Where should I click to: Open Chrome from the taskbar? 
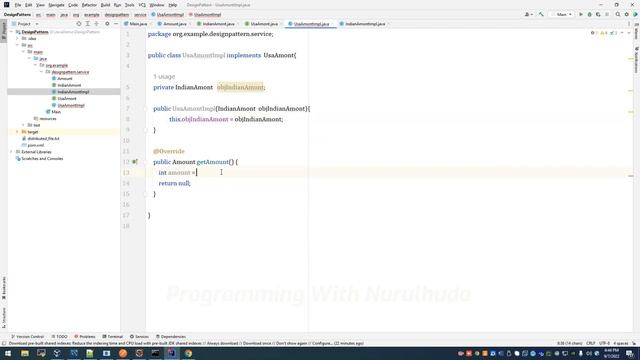click(x=188, y=353)
